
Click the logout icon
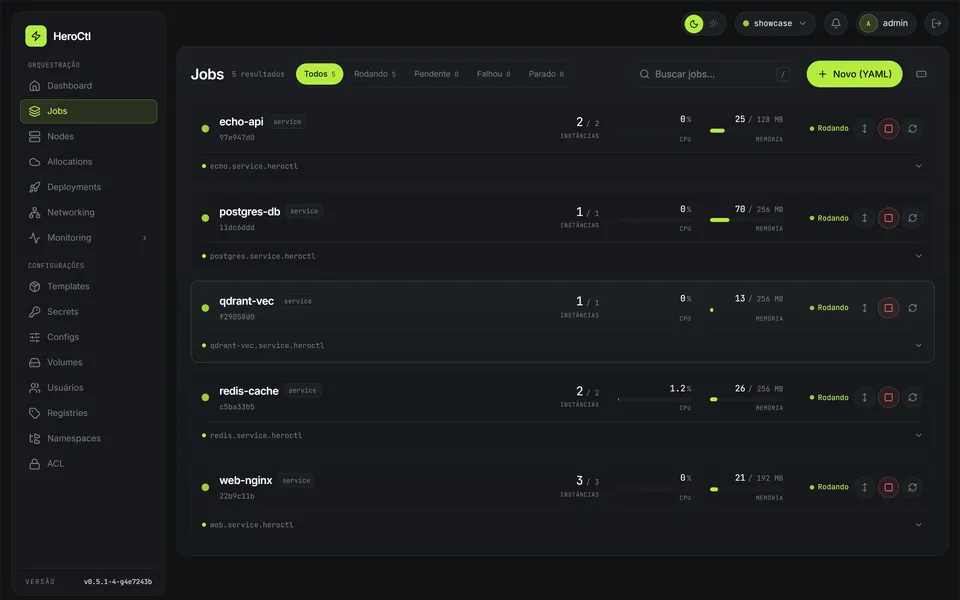[x=936, y=23]
